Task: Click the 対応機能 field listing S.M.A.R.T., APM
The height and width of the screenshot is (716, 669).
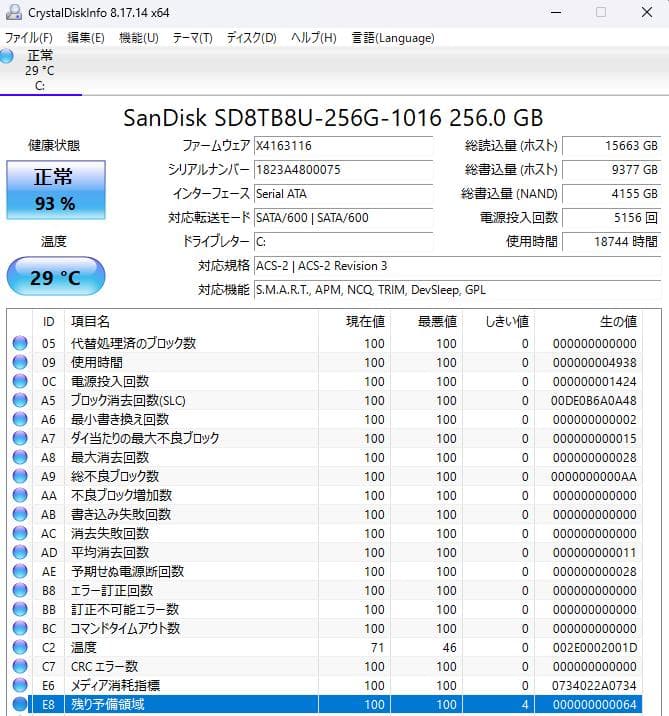Action: click(x=457, y=290)
